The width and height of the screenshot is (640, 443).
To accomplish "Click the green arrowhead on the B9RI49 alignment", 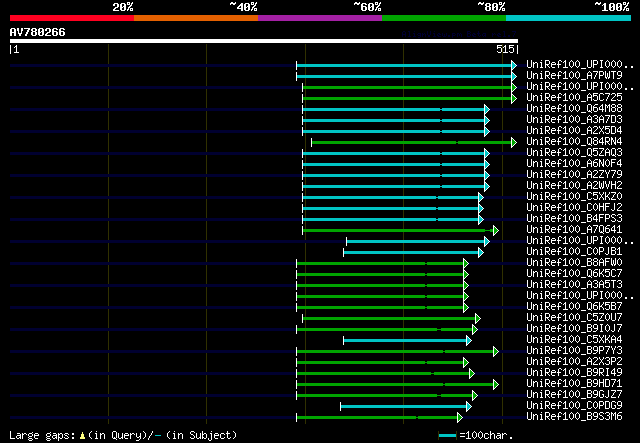I will click(472, 374).
